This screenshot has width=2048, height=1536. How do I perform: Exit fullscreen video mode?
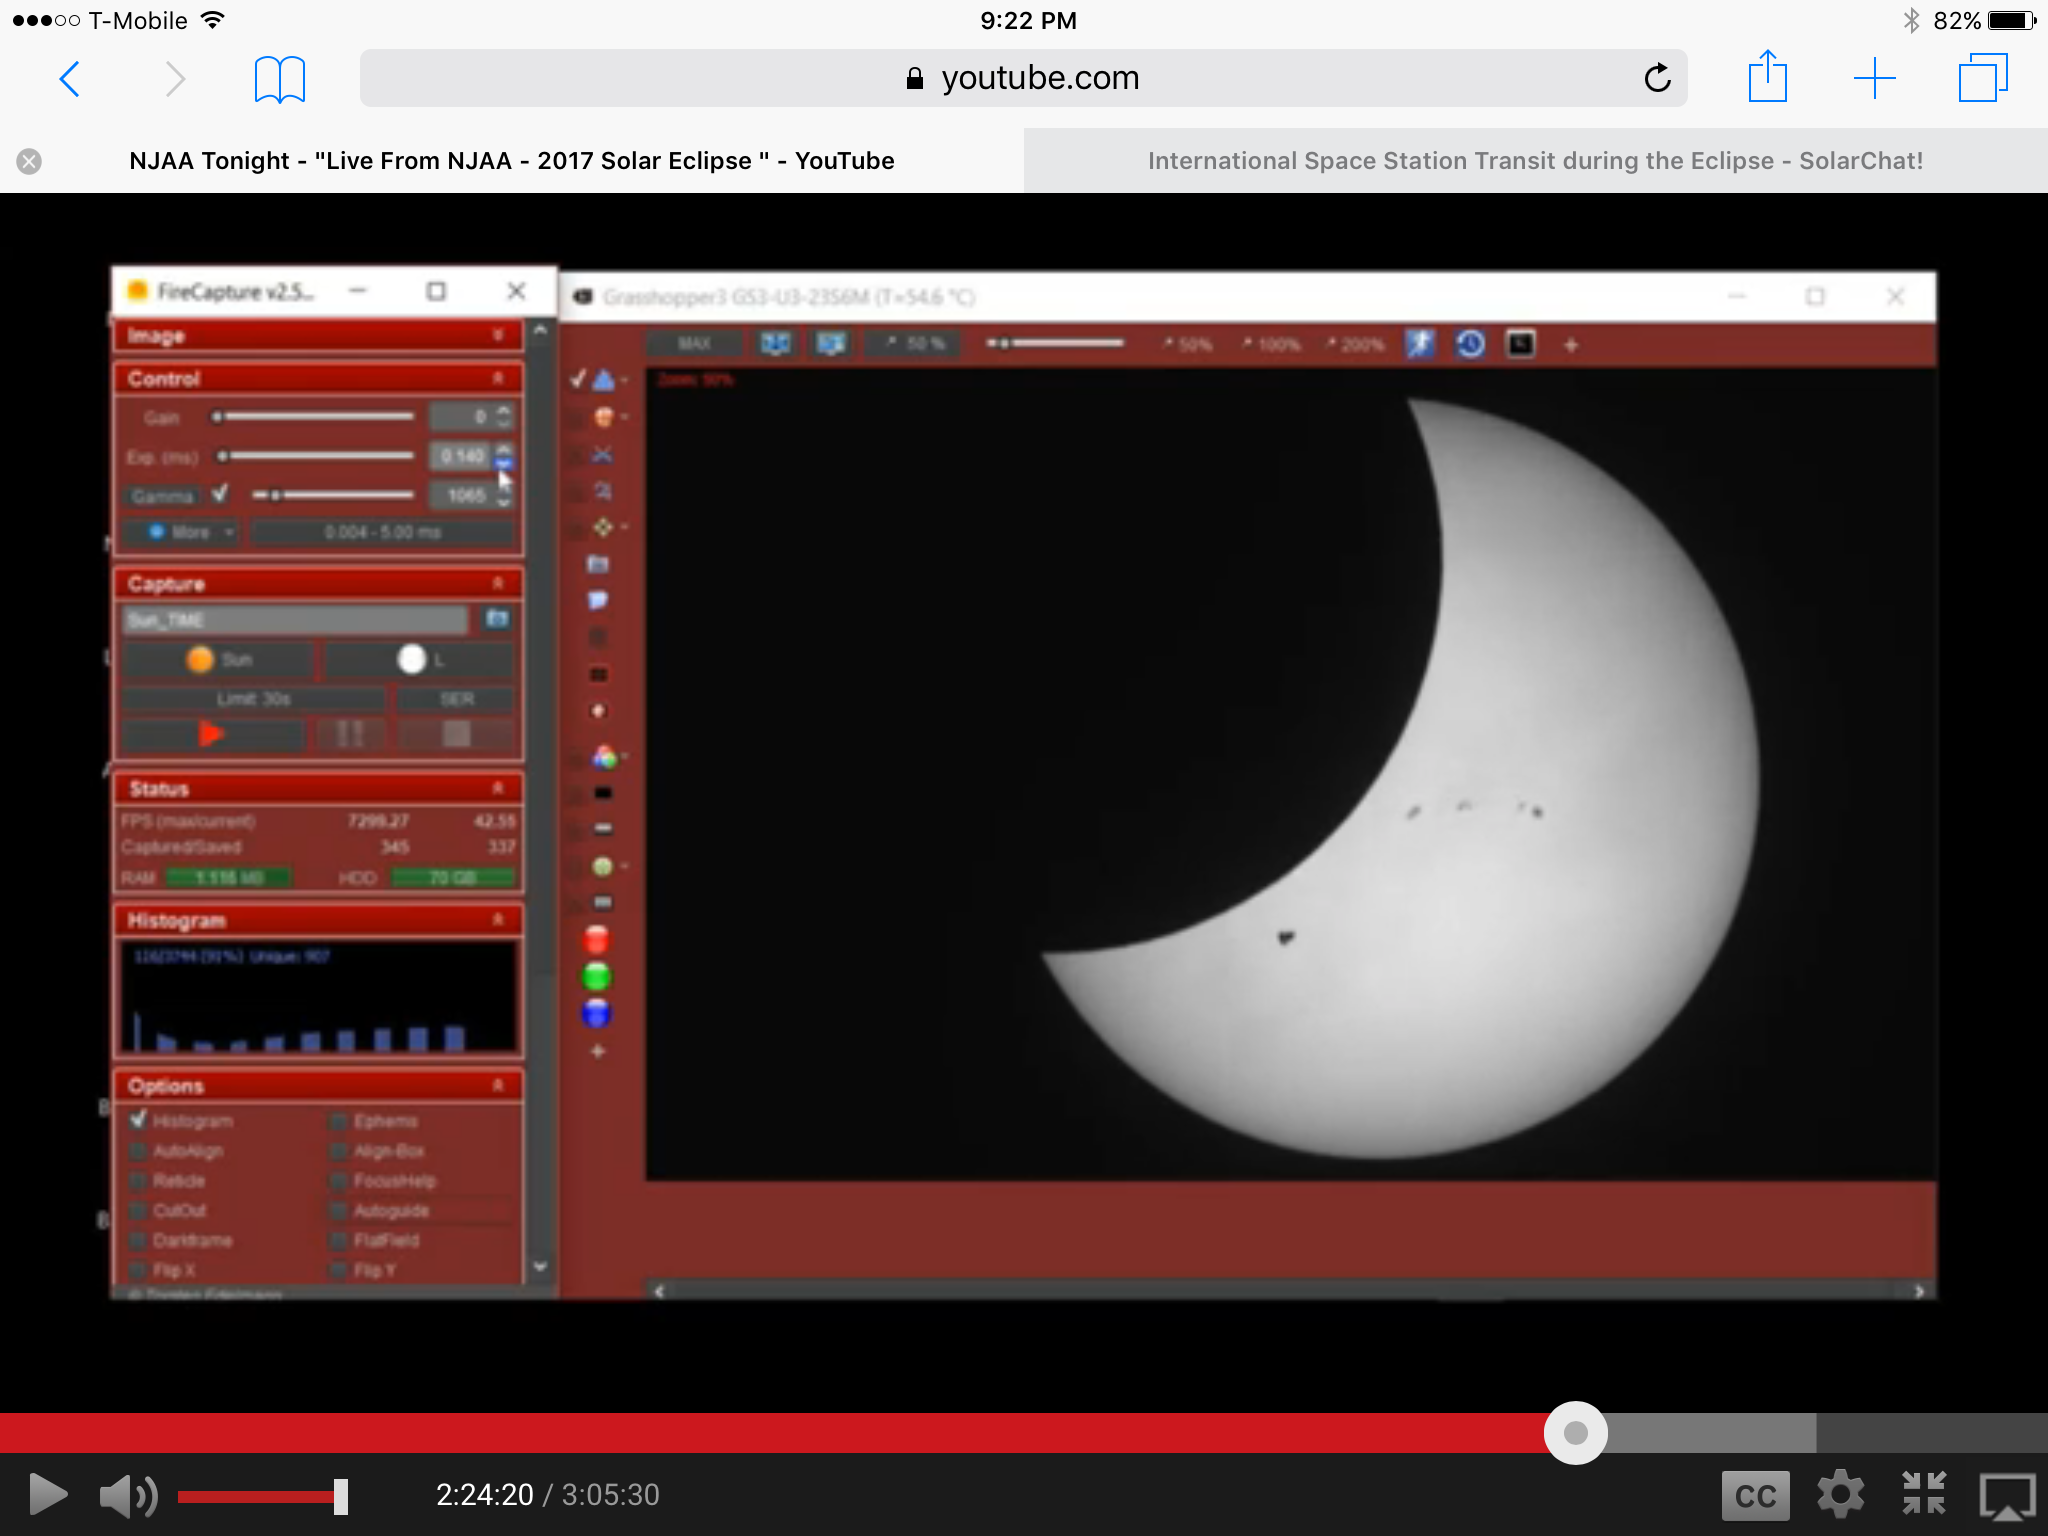point(1924,1493)
